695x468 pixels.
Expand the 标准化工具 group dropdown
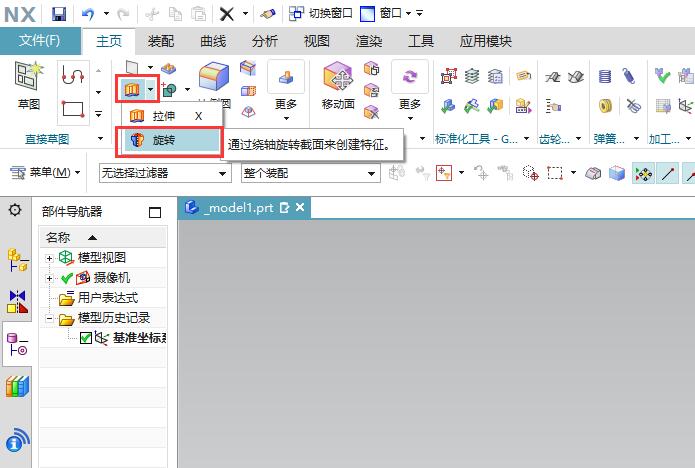point(527,139)
